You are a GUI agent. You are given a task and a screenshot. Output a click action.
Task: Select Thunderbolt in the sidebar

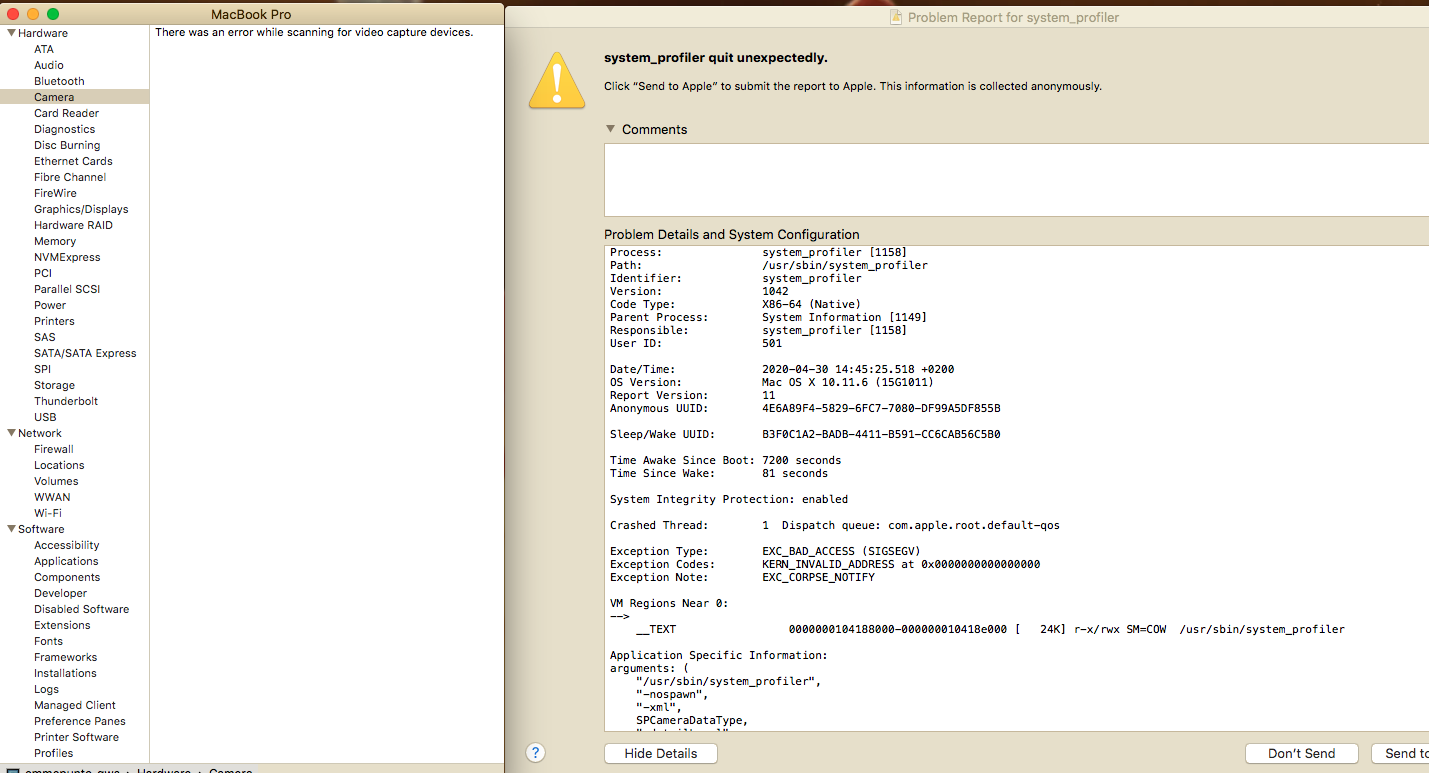point(66,401)
